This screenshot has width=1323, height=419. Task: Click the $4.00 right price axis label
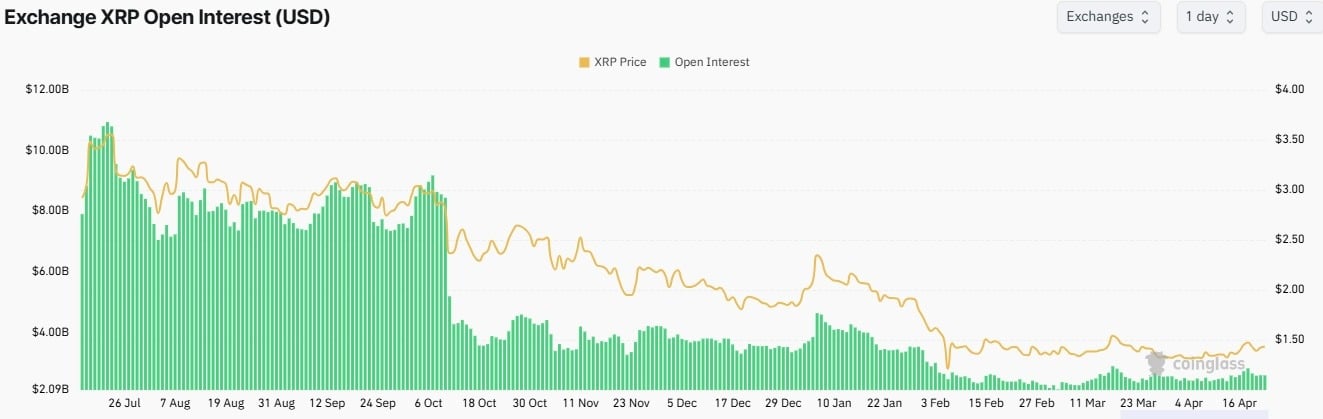click(1290, 89)
